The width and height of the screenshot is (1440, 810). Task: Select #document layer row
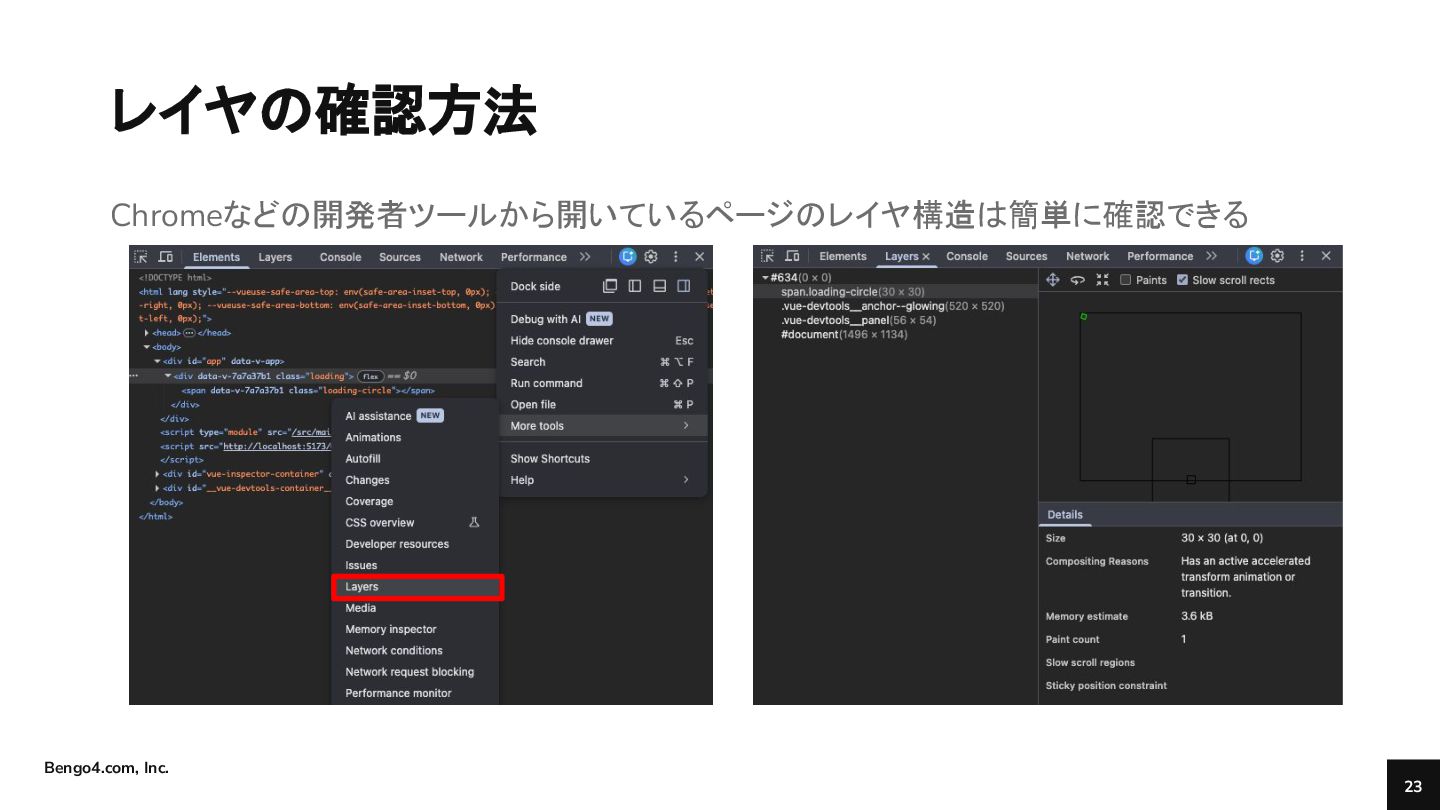tap(896, 334)
